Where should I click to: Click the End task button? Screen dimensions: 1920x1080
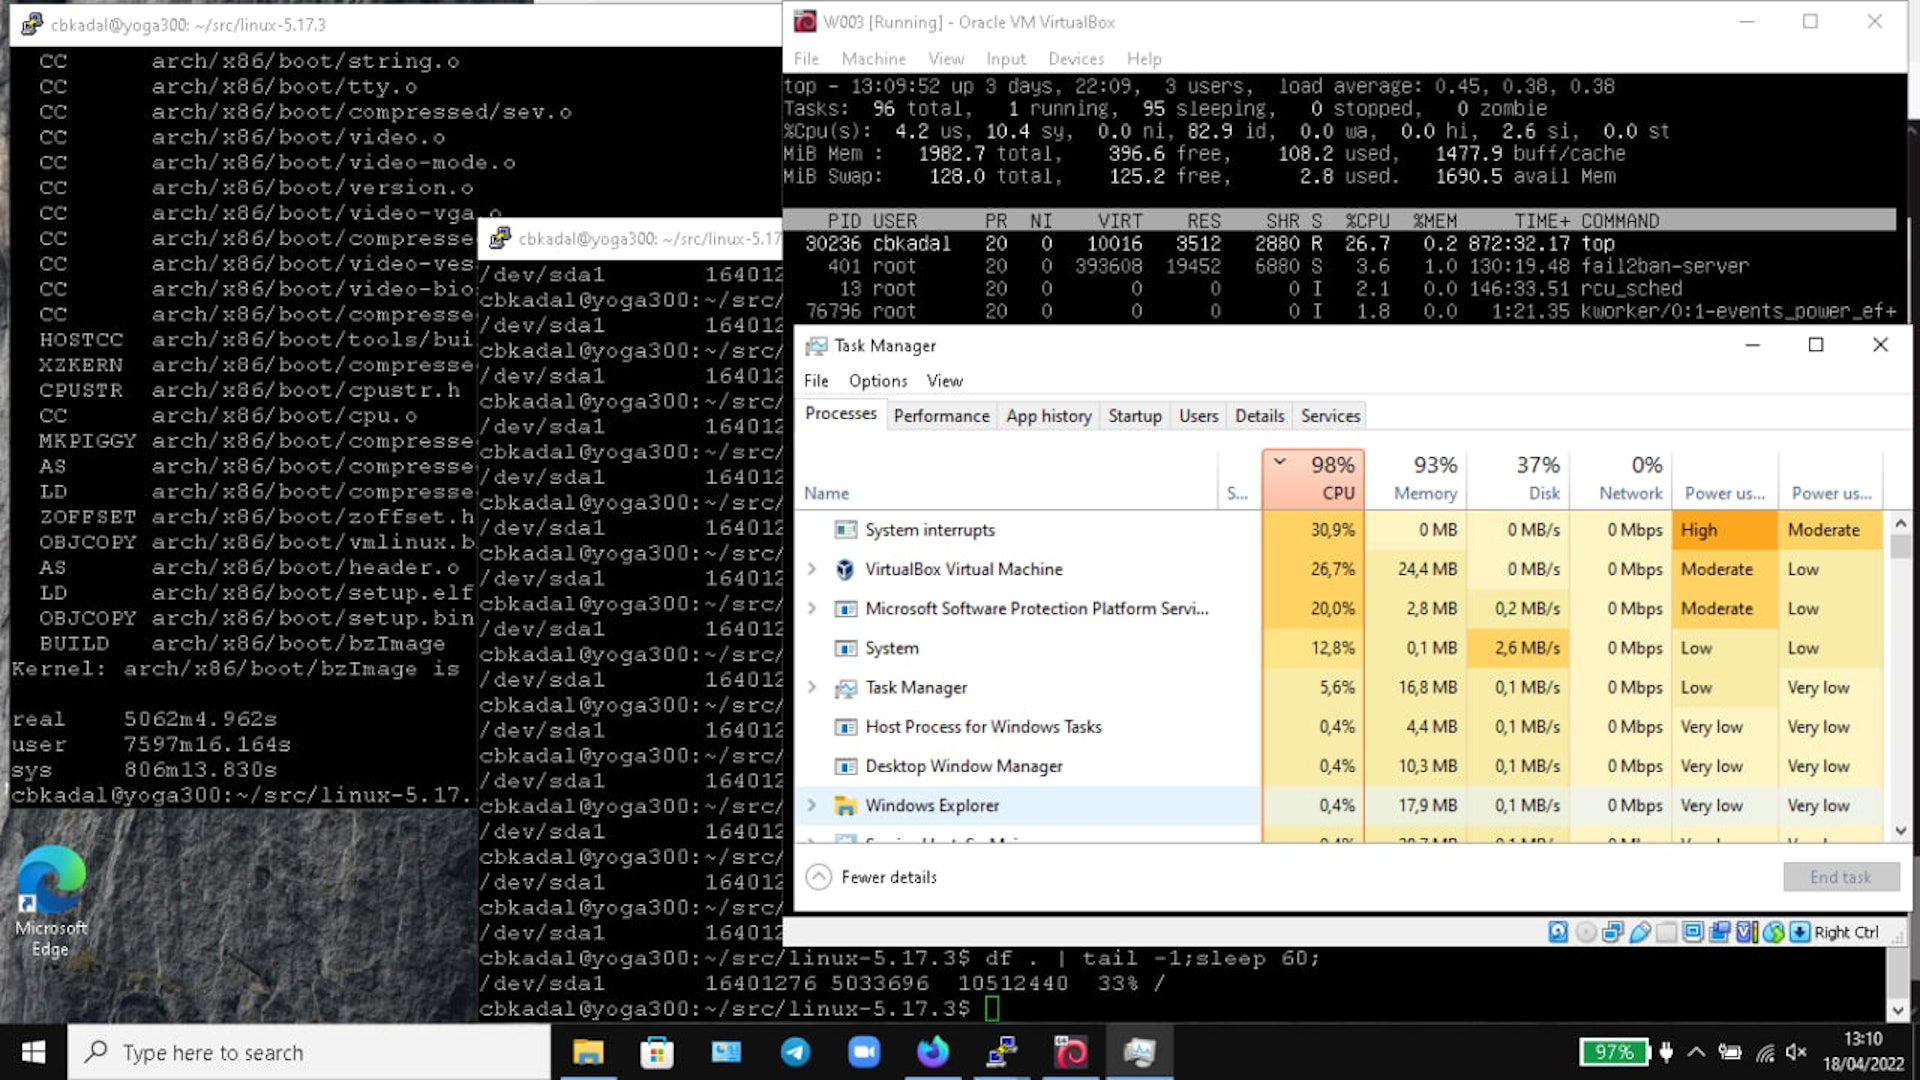click(x=1841, y=877)
